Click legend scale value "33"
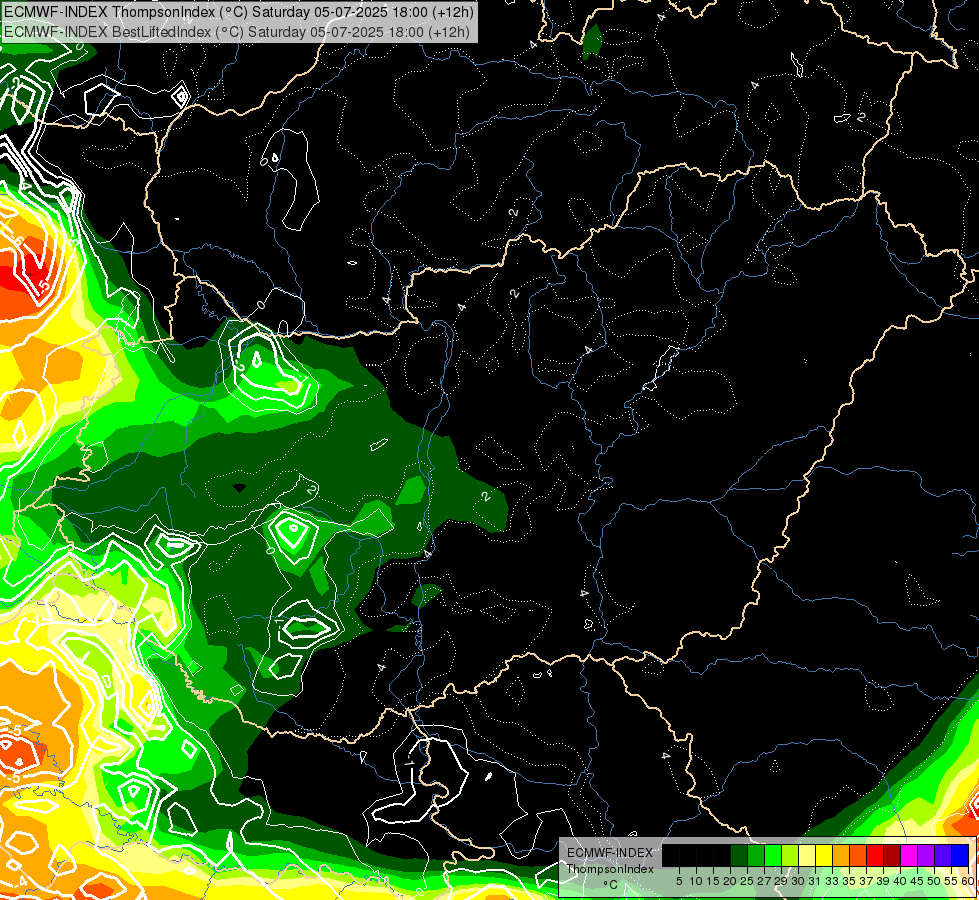This screenshot has width=979, height=900. 832,881
